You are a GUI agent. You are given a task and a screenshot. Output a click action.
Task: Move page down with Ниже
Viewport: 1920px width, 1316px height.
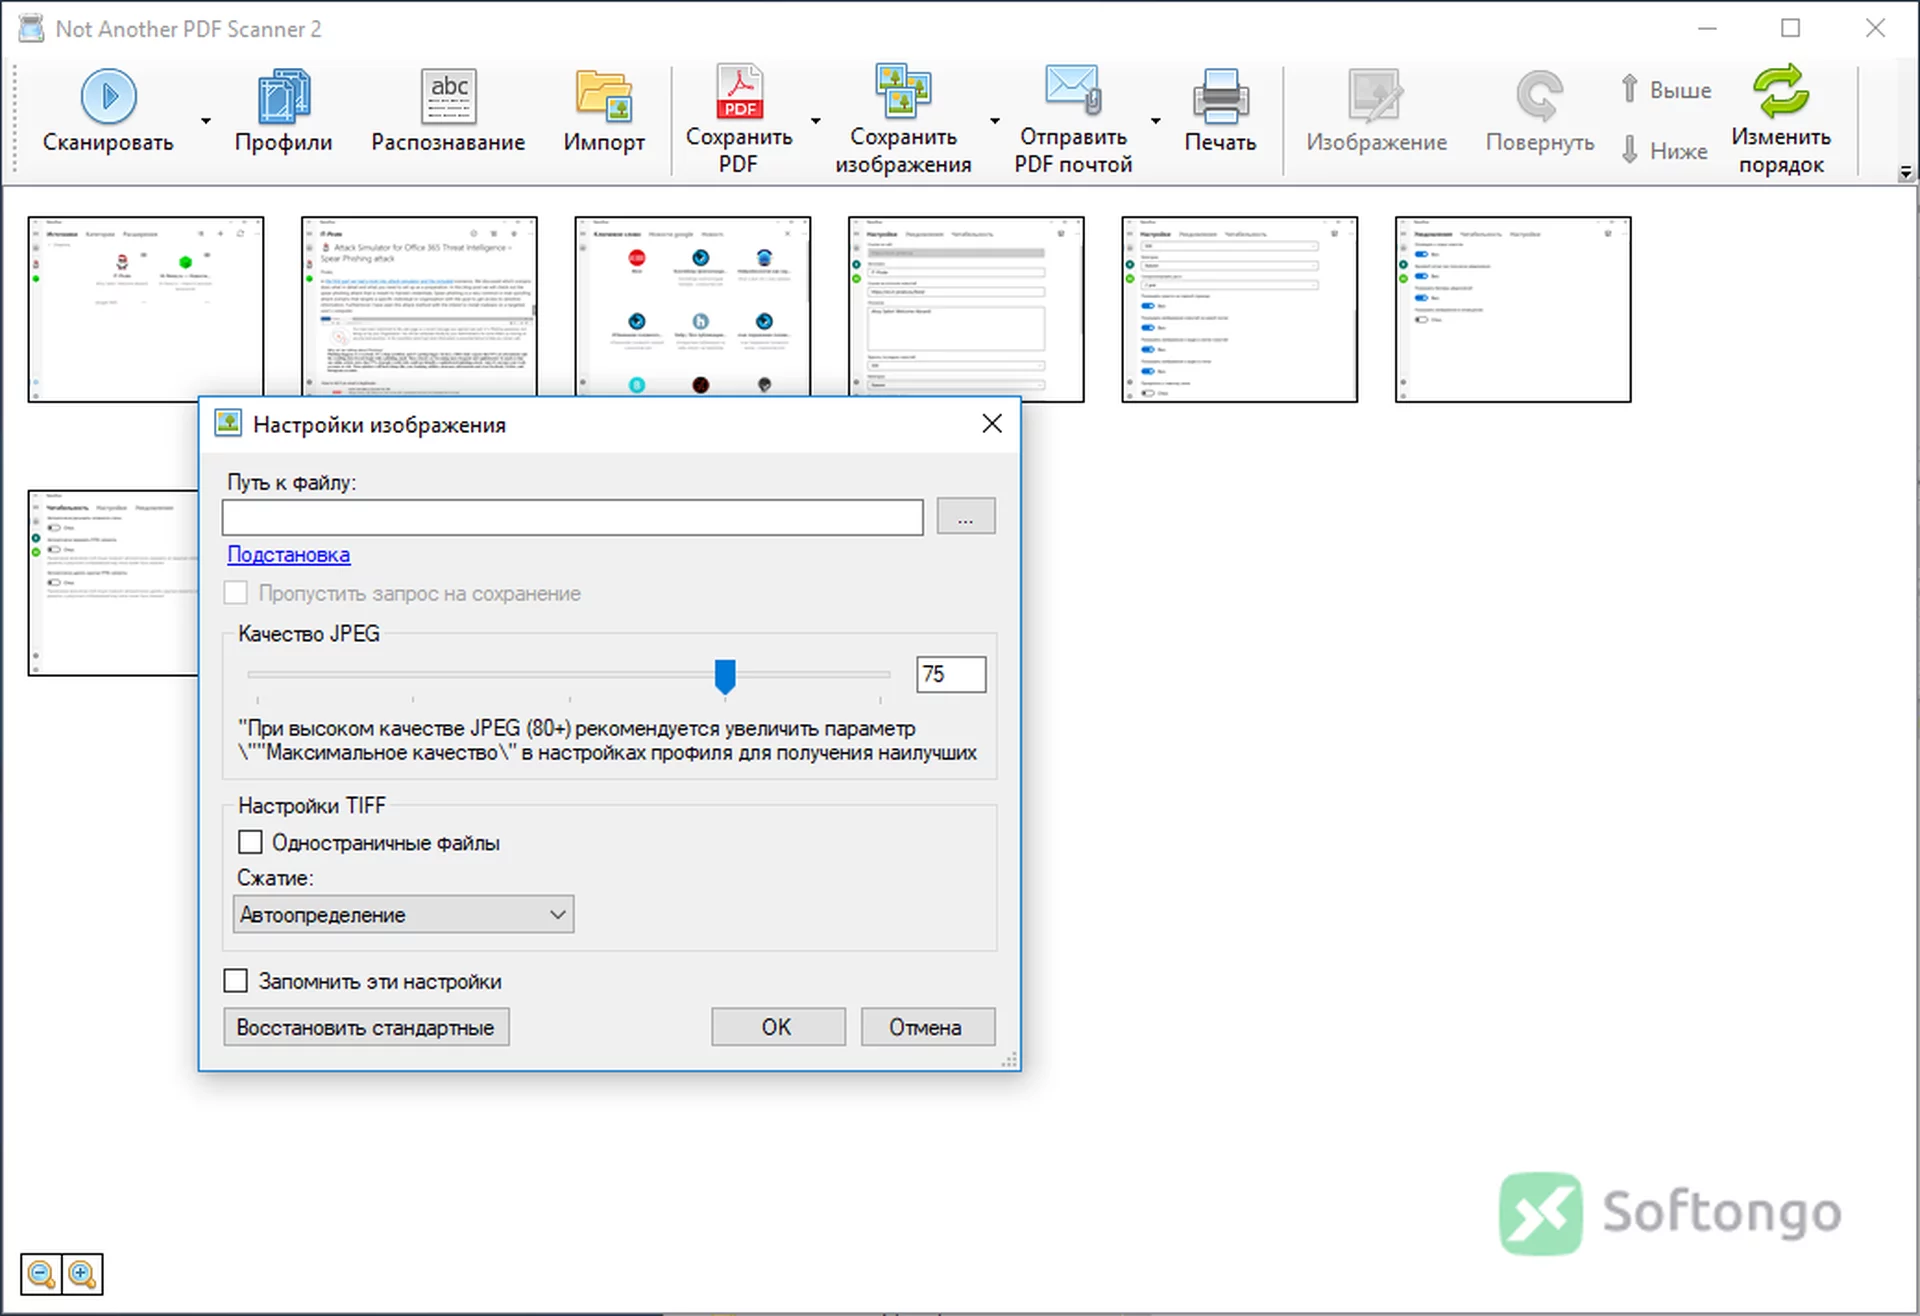[1664, 151]
